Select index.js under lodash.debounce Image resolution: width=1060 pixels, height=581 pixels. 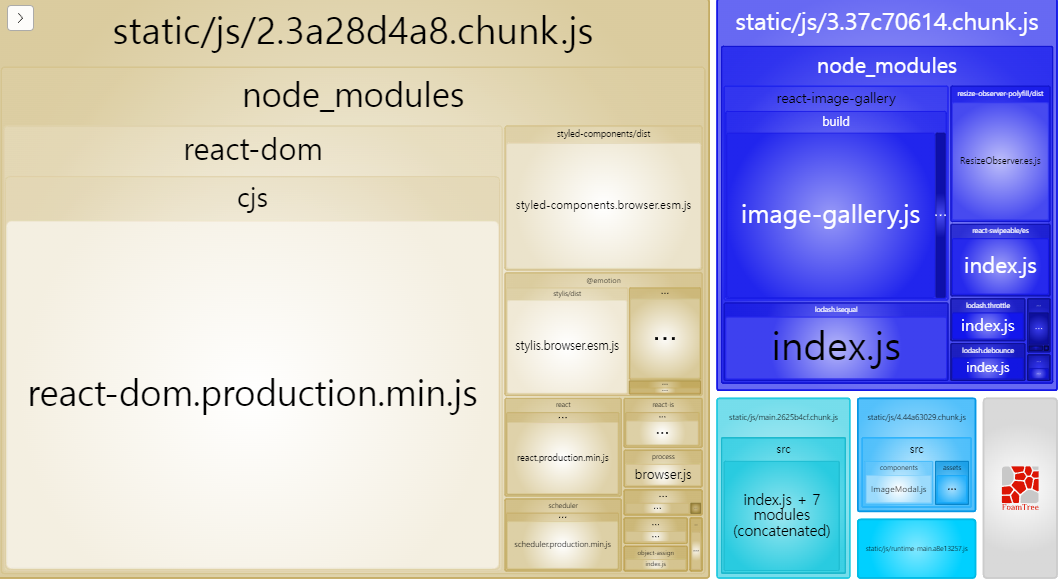point(988,368)
